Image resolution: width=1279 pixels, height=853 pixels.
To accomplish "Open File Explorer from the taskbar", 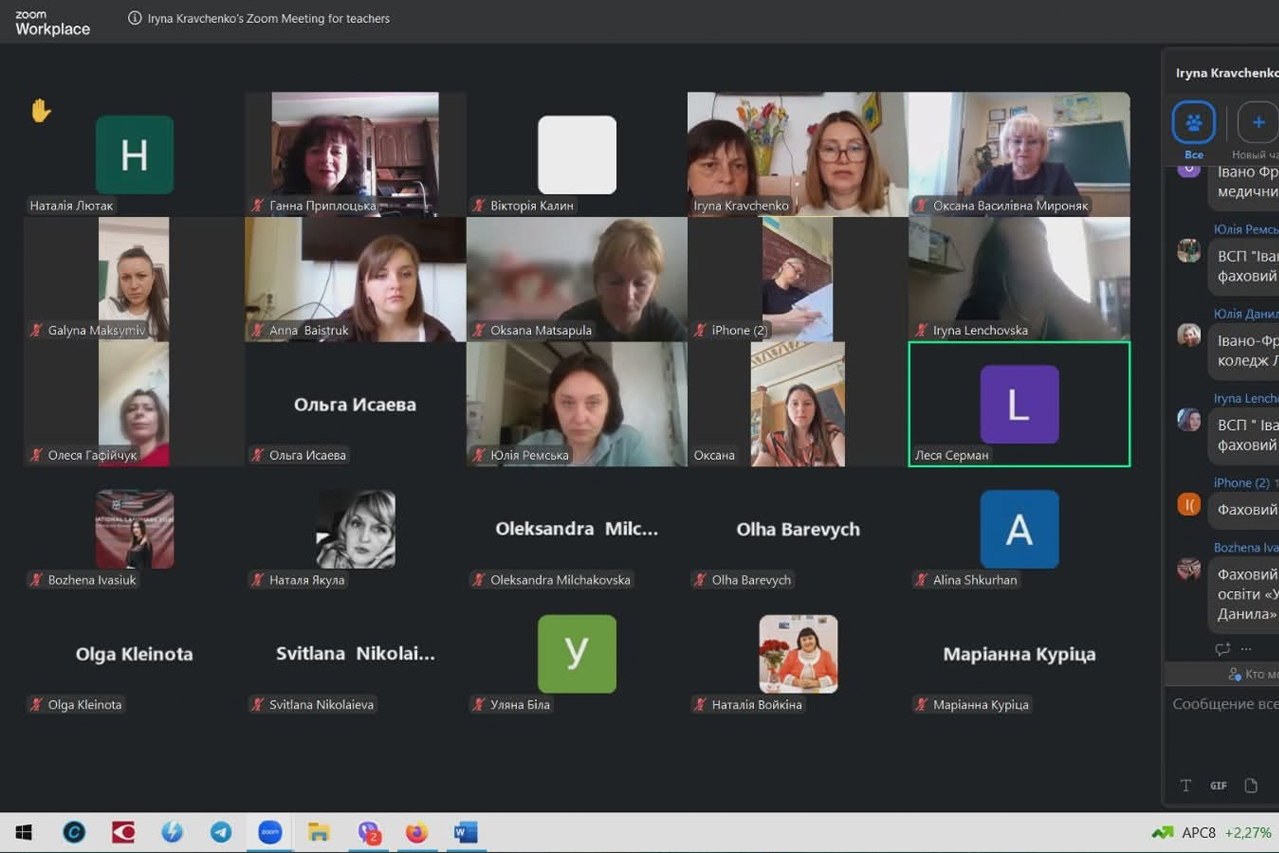I will click(x=319, y=832).
